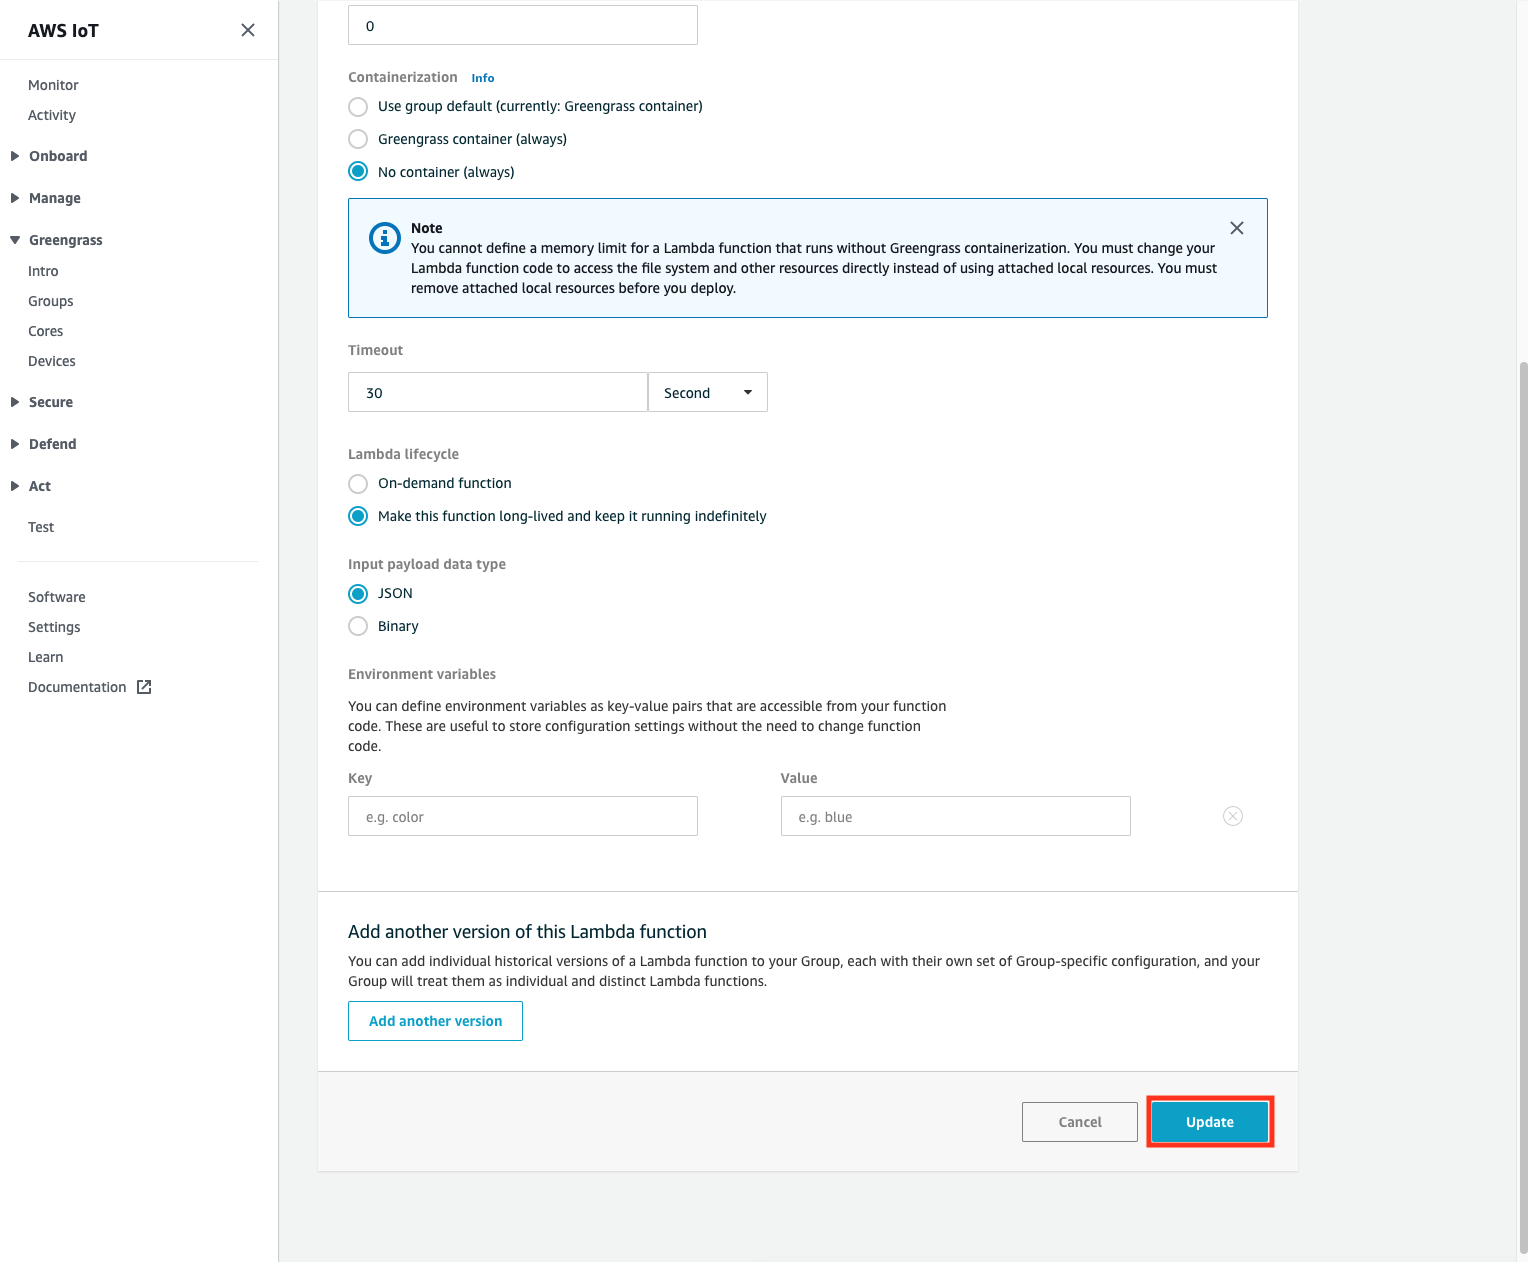Open the Second timeout unit dropdown
The width and height of the screenshot is (1528, 1262).
click(708, 392)
